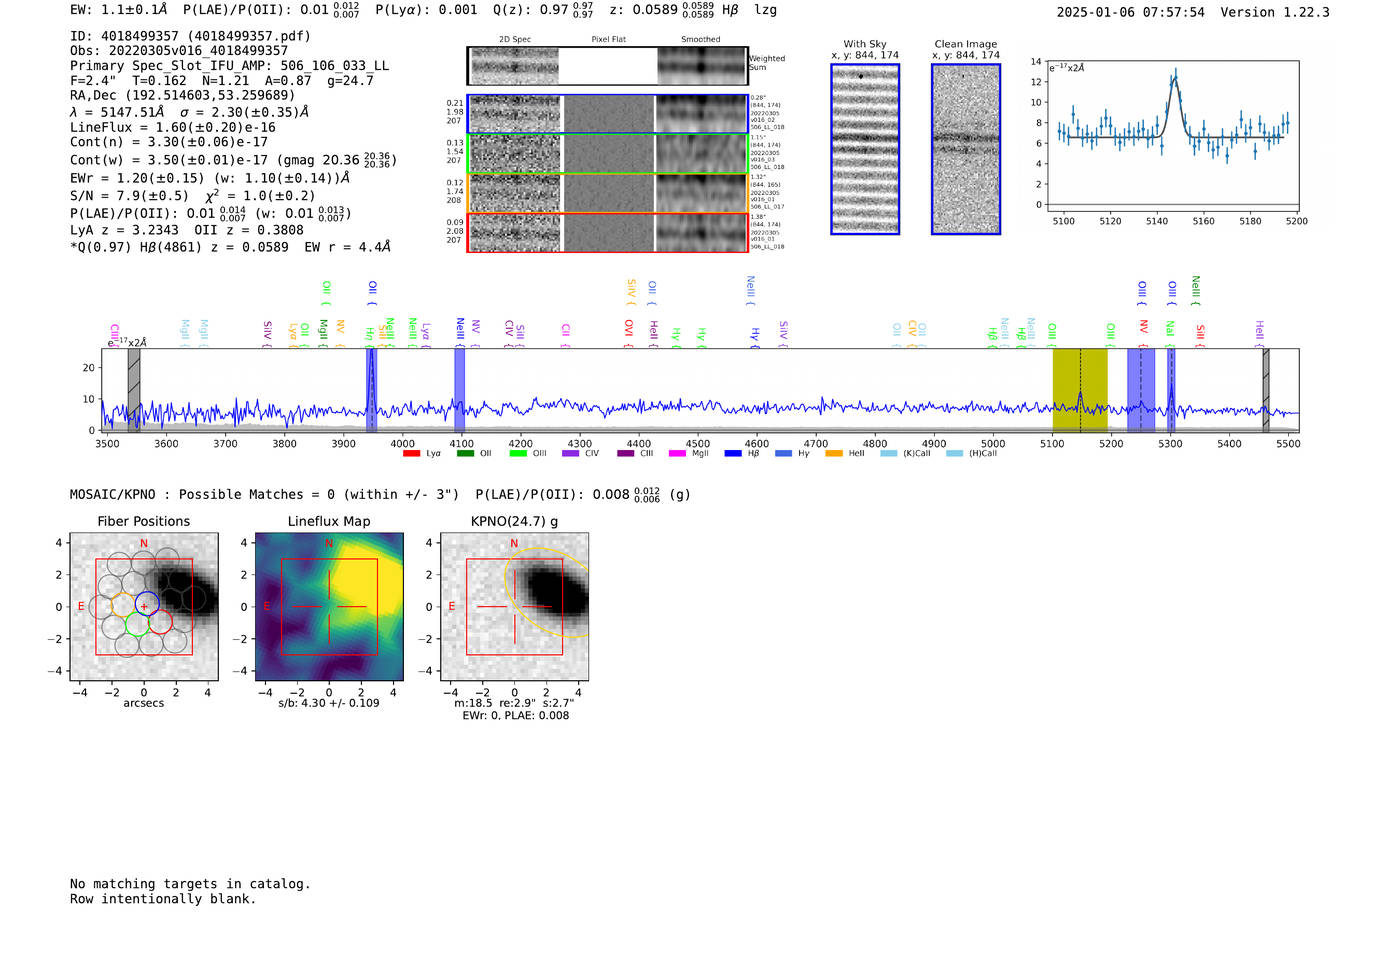Viewport: 1400px width, 953px height.
Task: Select the blue-bordered row Pixel Flat panel
Action: tap(609, 114)
